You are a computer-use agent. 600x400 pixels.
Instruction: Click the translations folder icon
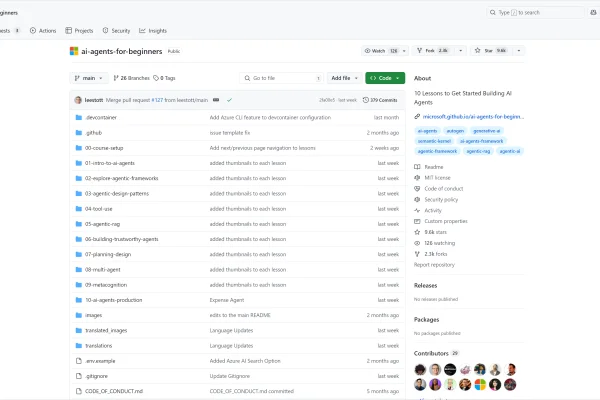[79, 346]
